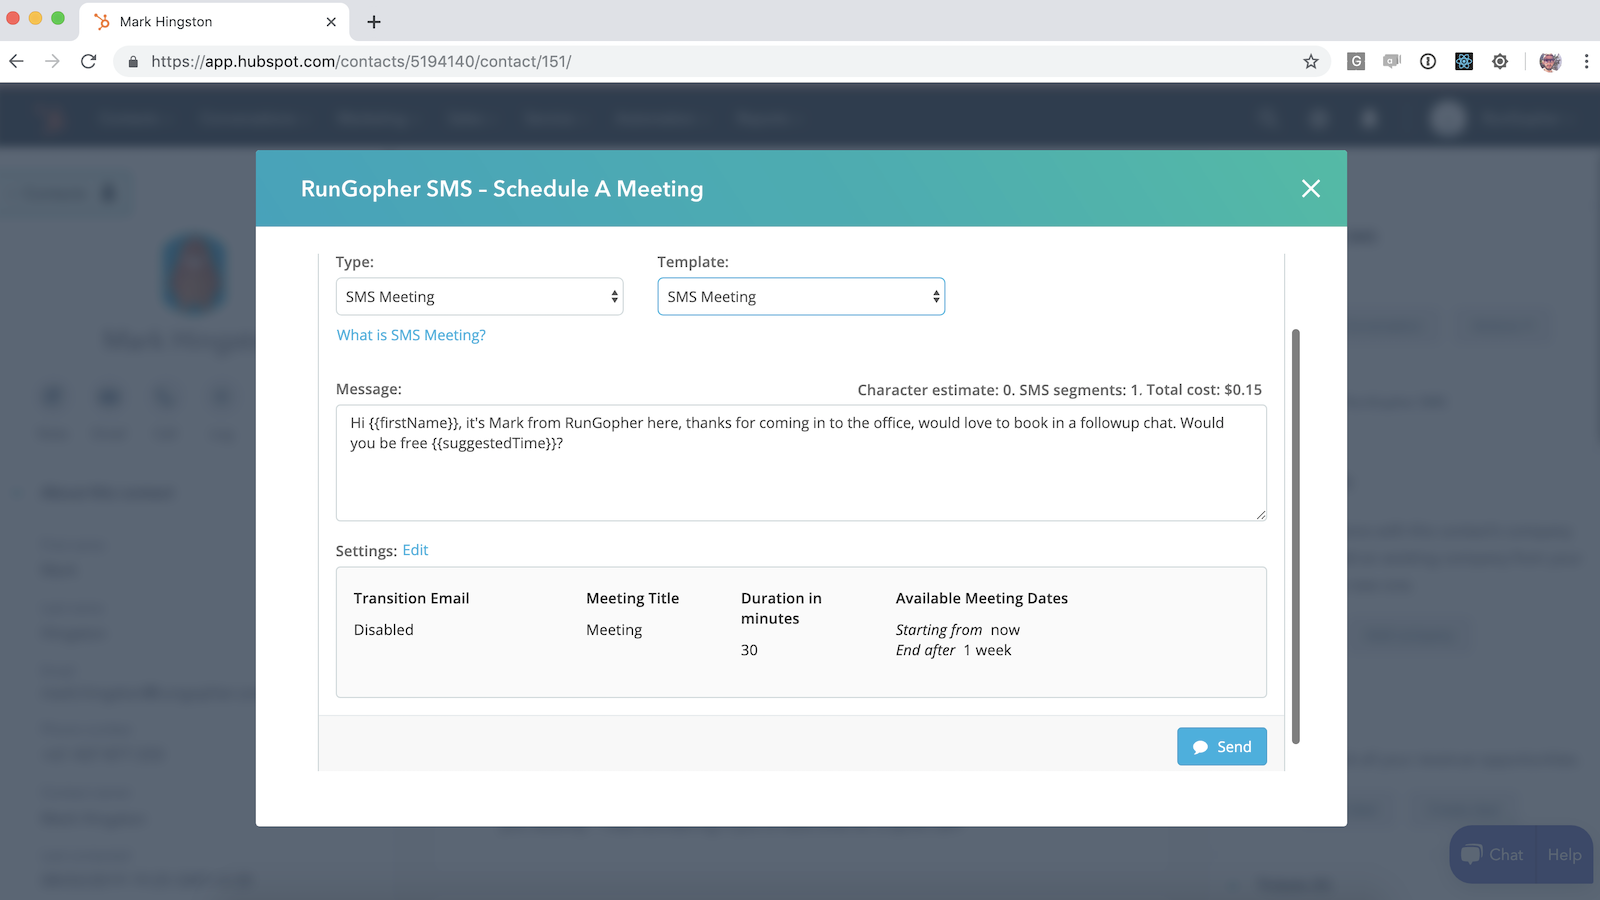Screen dimensions: 1600x900
Task: Reload the page
Action: [x=88, y=62]
